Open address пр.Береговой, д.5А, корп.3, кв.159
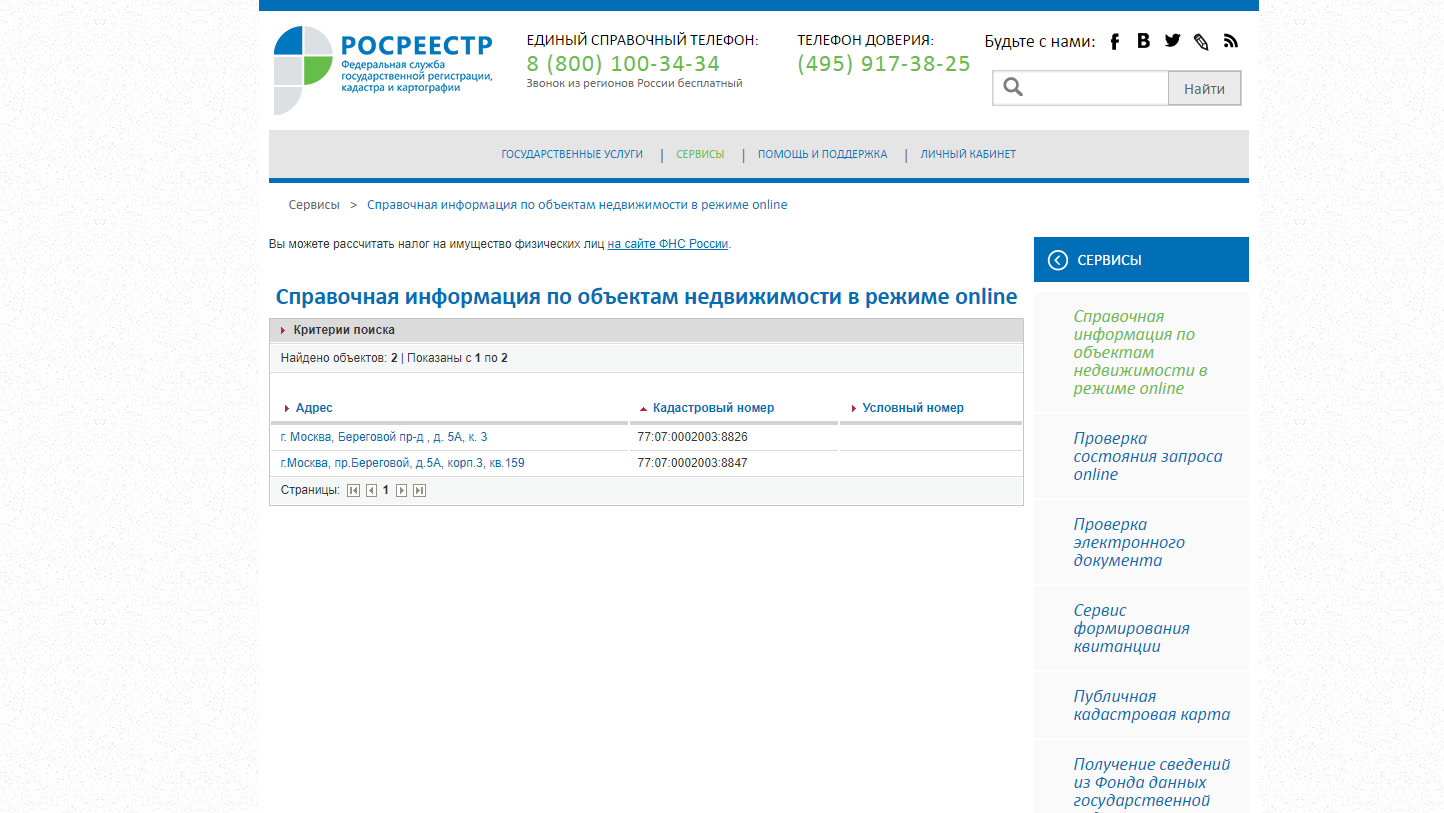Viewport: 1444px width, 813px height. pos(402,463)
